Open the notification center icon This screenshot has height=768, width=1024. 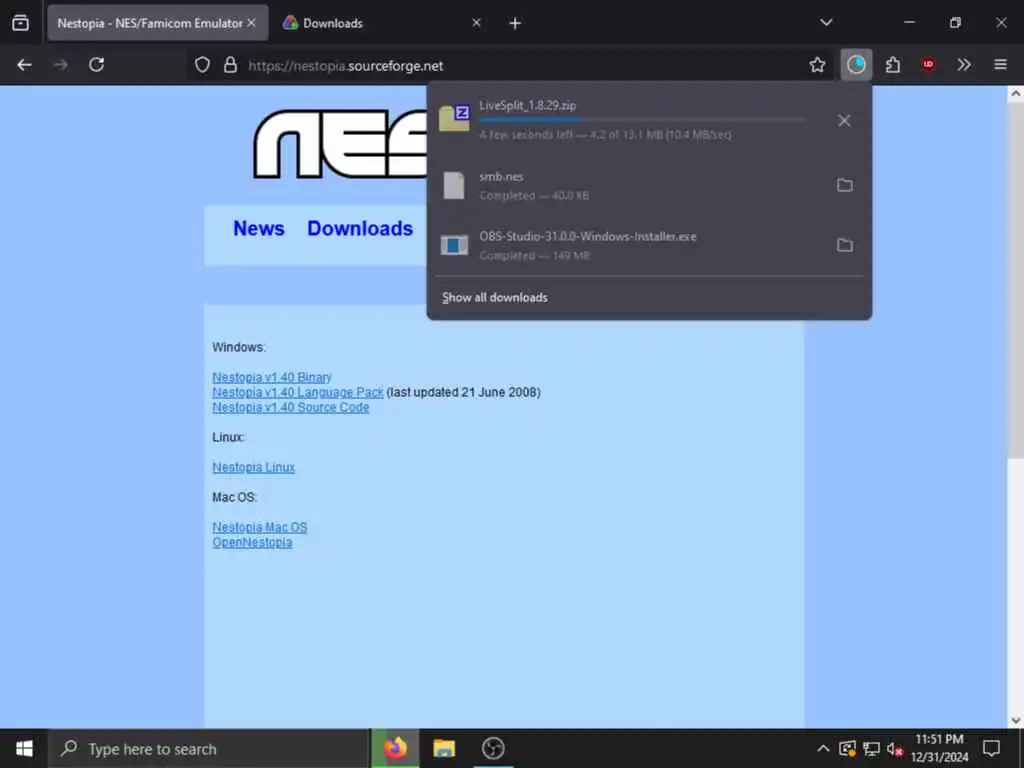pos(991,748)
